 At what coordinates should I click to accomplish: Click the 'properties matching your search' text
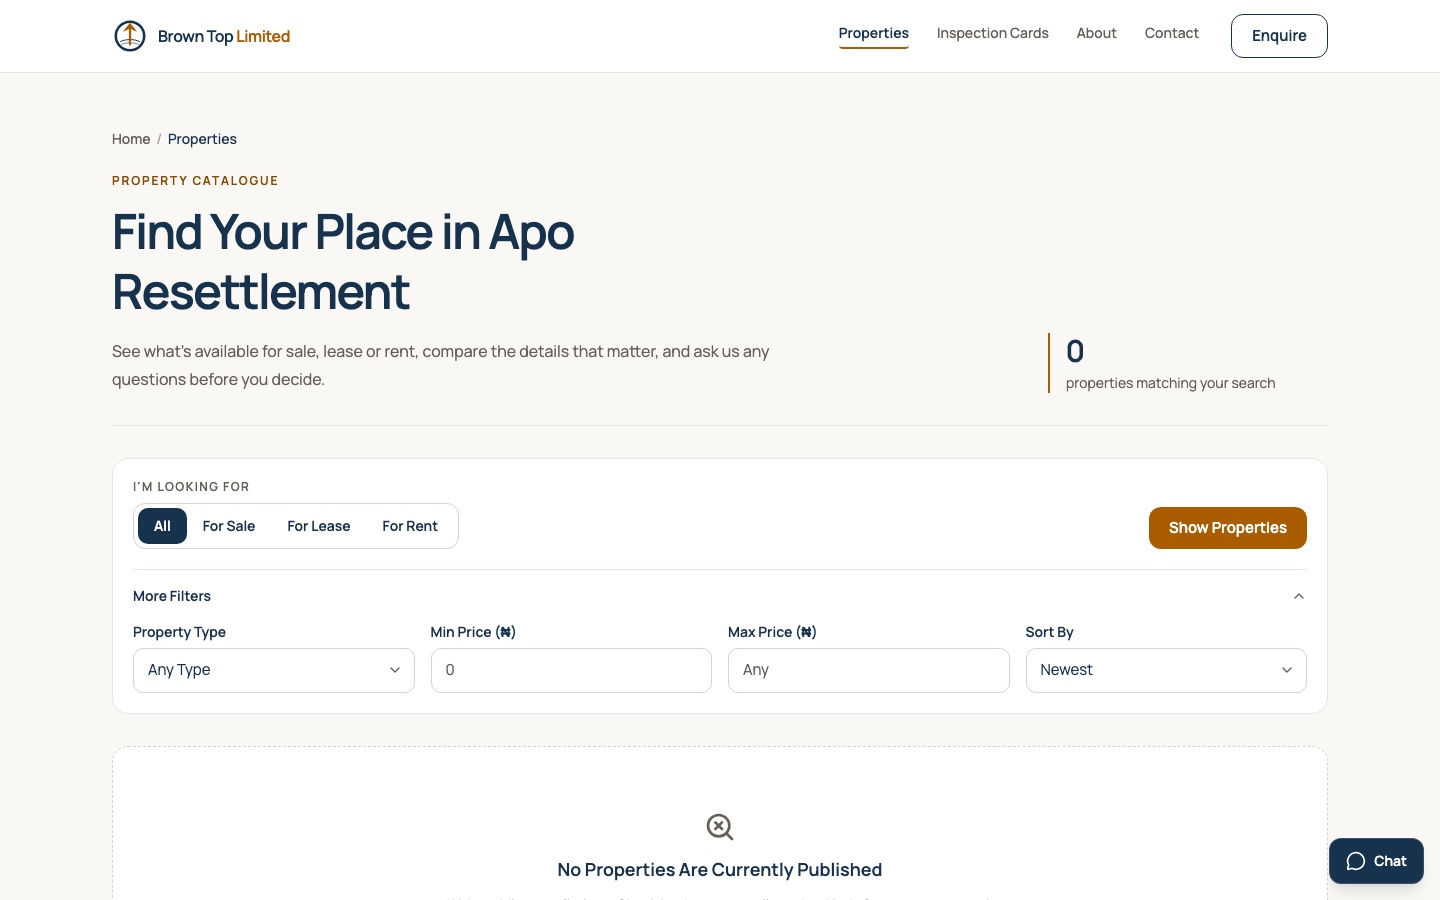tap(1170, 383)
